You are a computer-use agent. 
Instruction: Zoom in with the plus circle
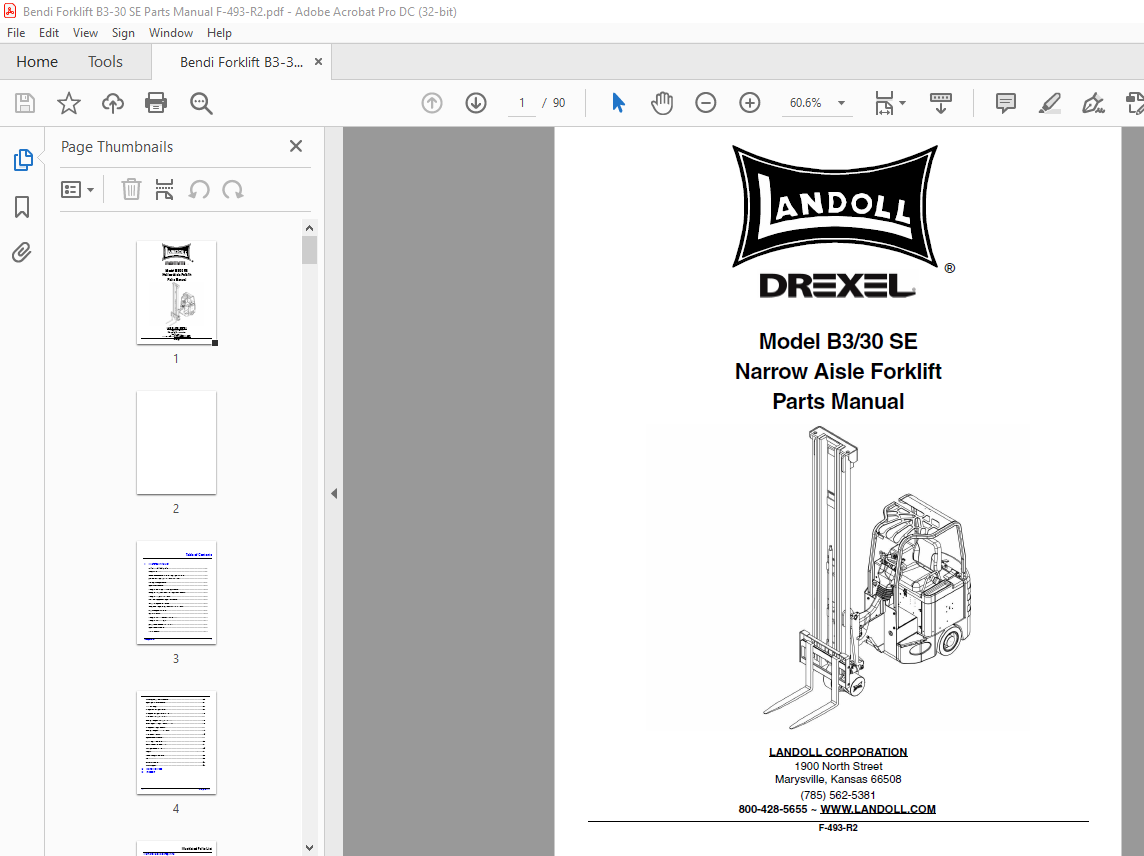749,103
